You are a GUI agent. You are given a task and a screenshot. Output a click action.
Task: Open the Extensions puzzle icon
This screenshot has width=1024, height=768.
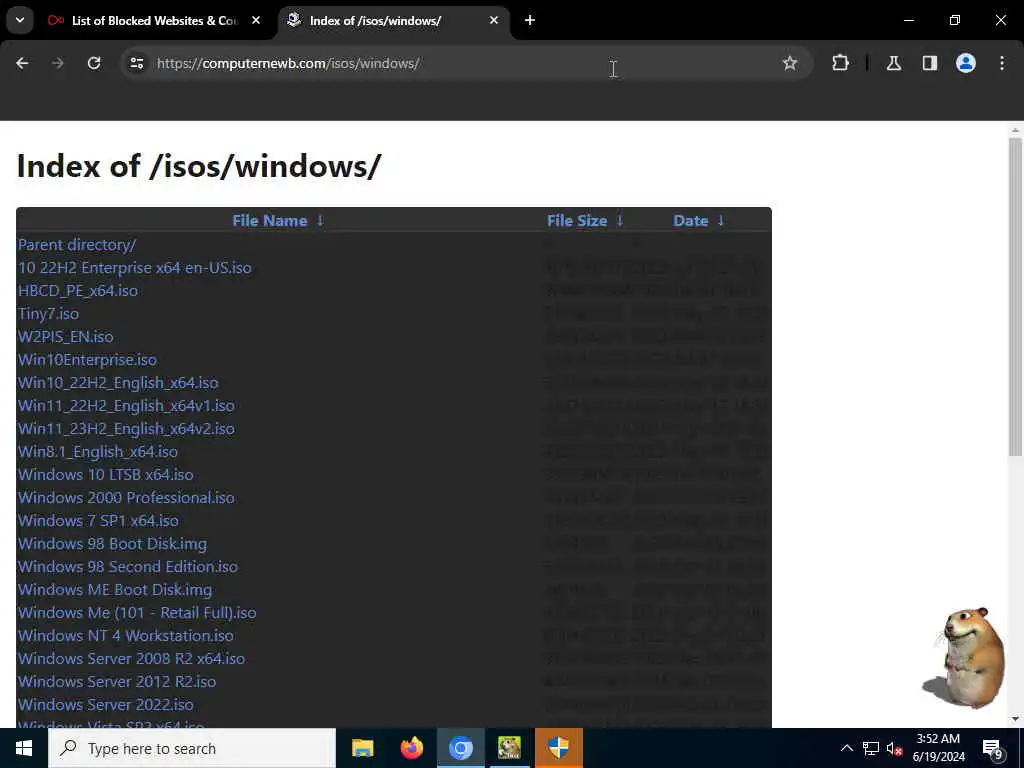(x=840, y=63)
